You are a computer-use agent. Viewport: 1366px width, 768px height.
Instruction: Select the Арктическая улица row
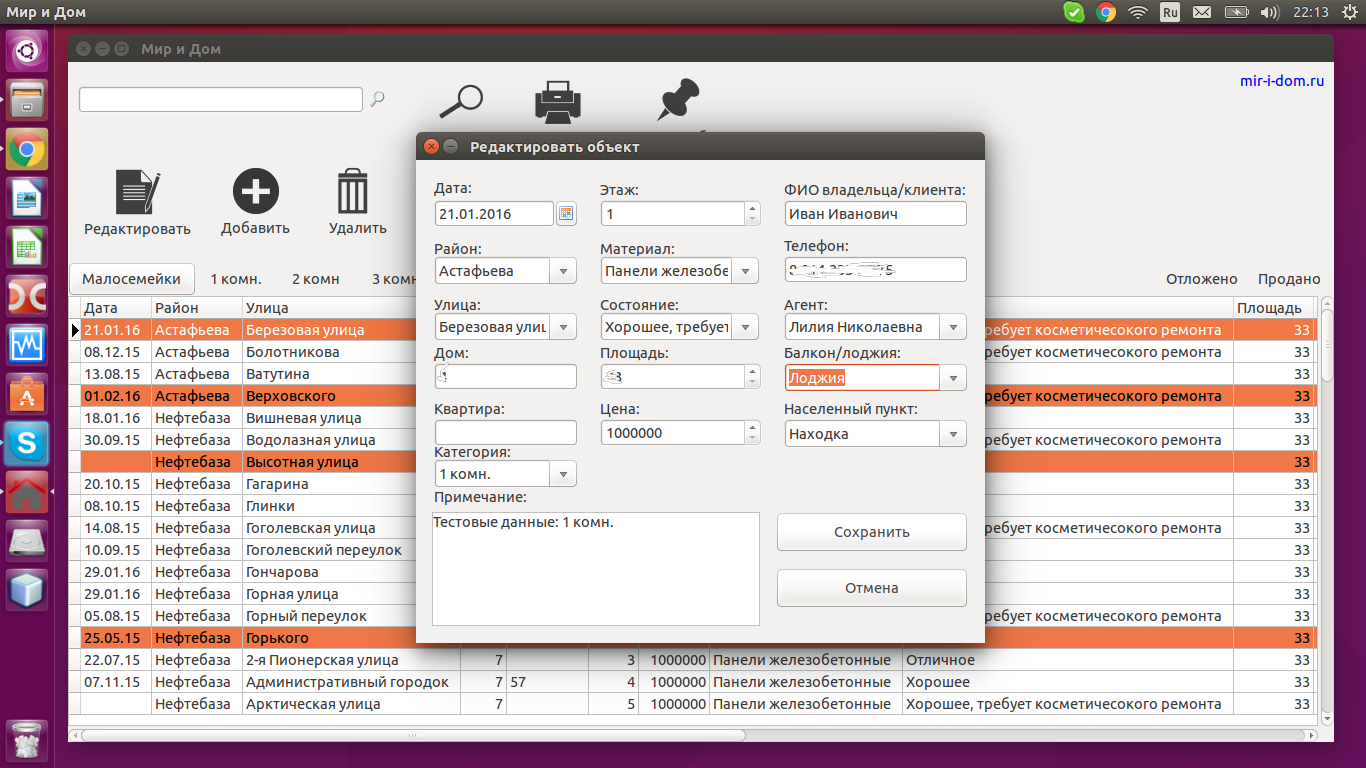pyautogui.click(x=695, y=704)
